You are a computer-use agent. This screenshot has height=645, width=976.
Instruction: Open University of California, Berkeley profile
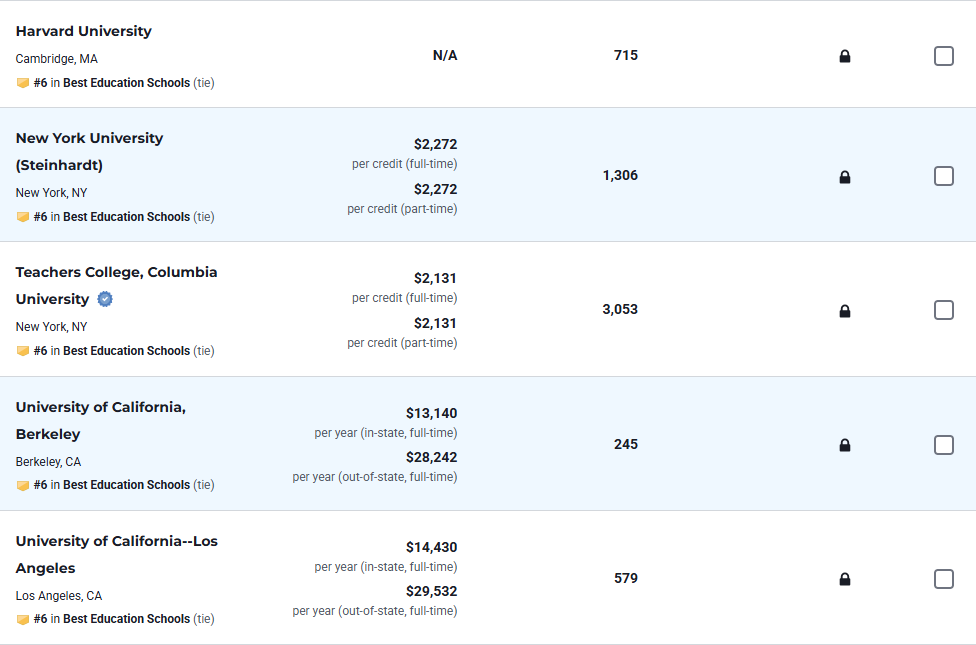(100, 407)
